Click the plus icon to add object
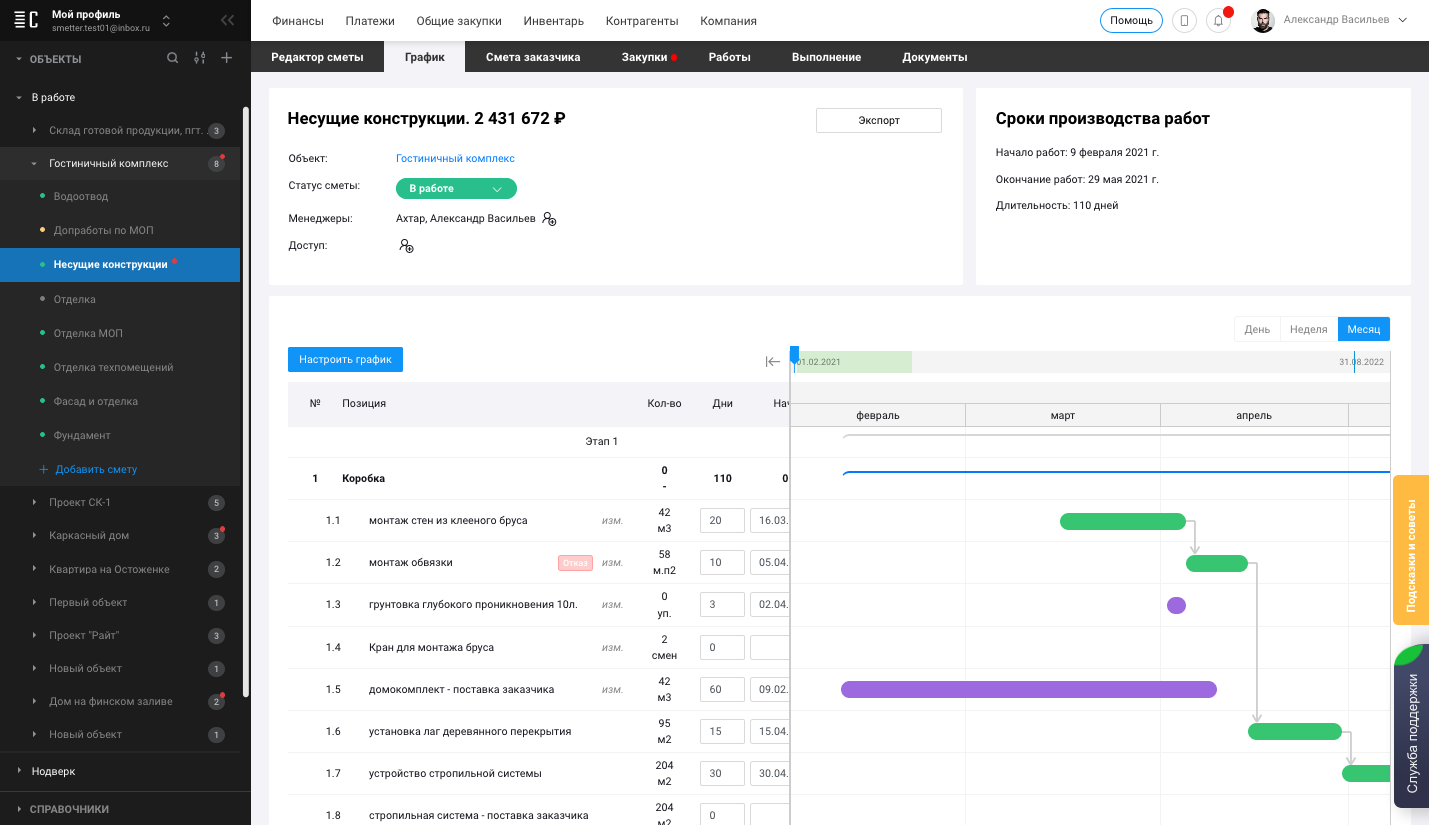This screenshot has width=1429, height=825. click(227, 58)
